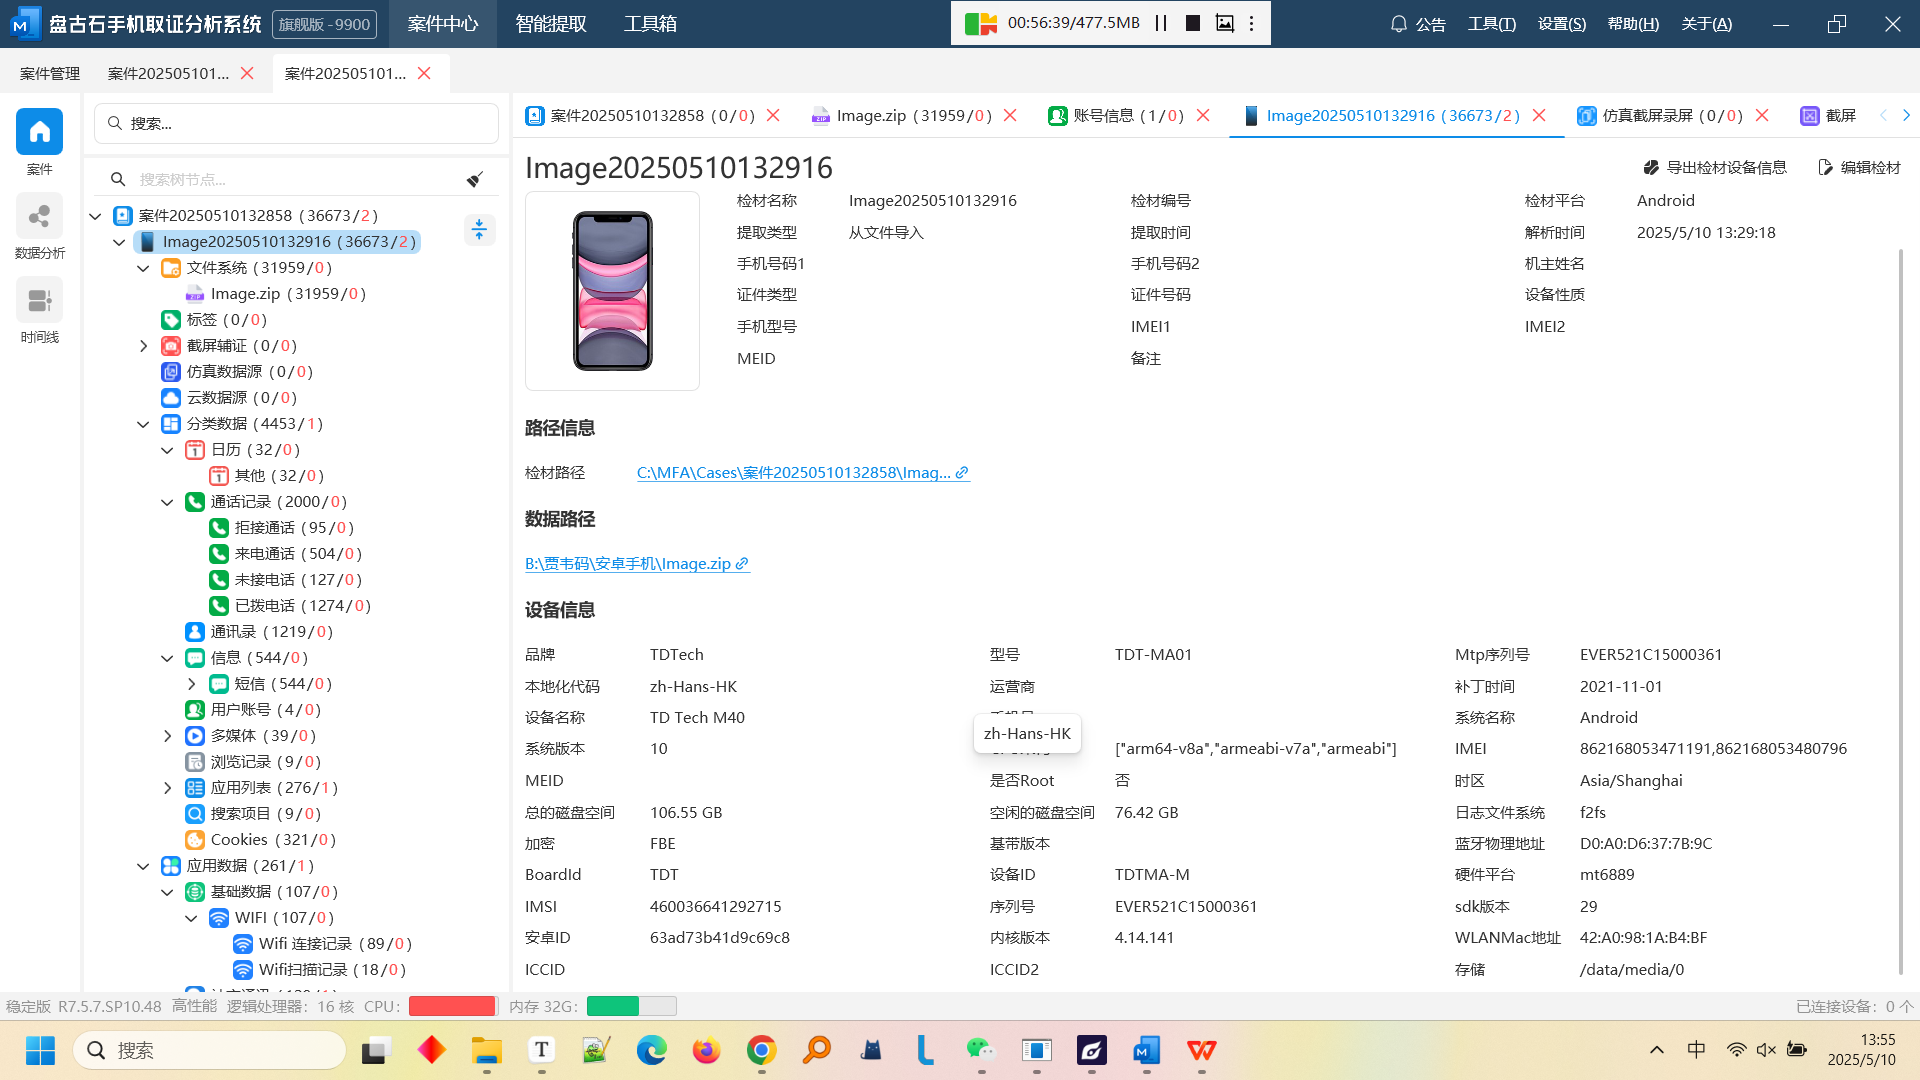Click the 内存 32G usage bar
Image resolution: width=1920 pixels, height=1080 pixels.
[631, 1006]
